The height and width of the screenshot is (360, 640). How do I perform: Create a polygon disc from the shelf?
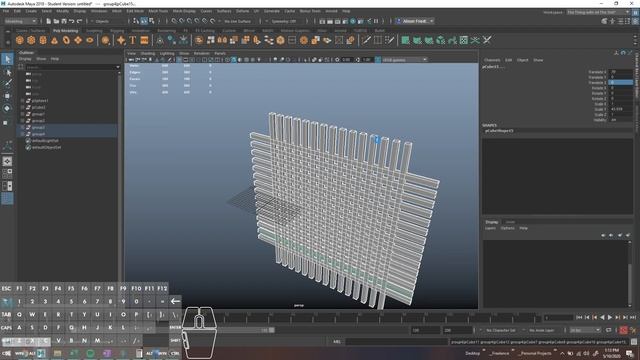coord(90,40)
